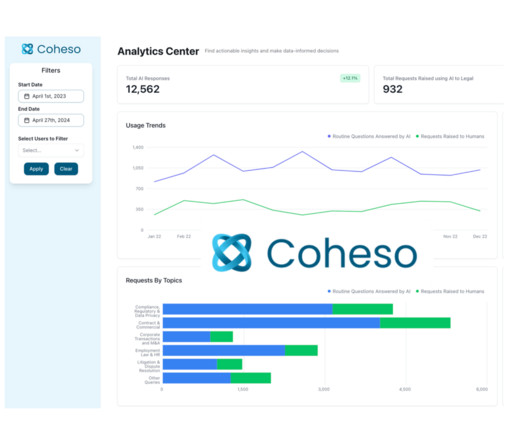
Task: Open the End Date calendar icon
Action: pos(27,120)
